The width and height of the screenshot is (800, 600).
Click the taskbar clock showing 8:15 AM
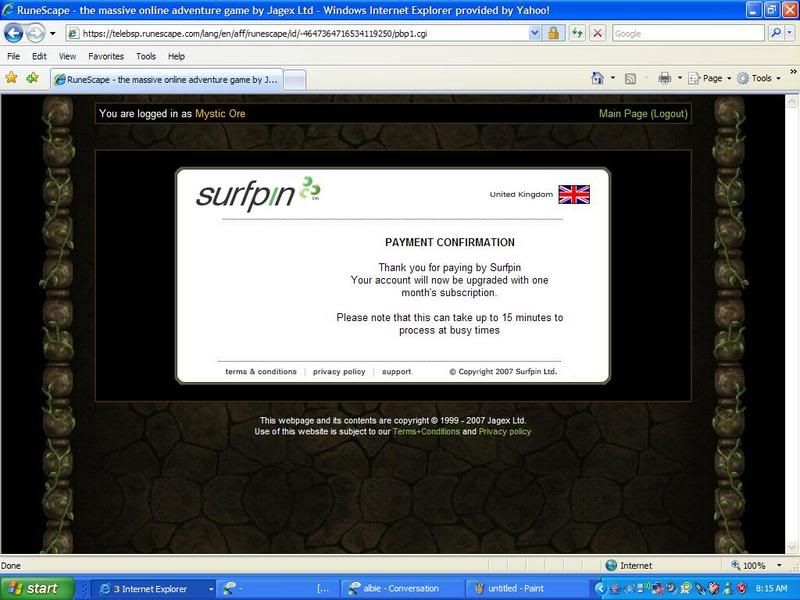click(771, 589)
